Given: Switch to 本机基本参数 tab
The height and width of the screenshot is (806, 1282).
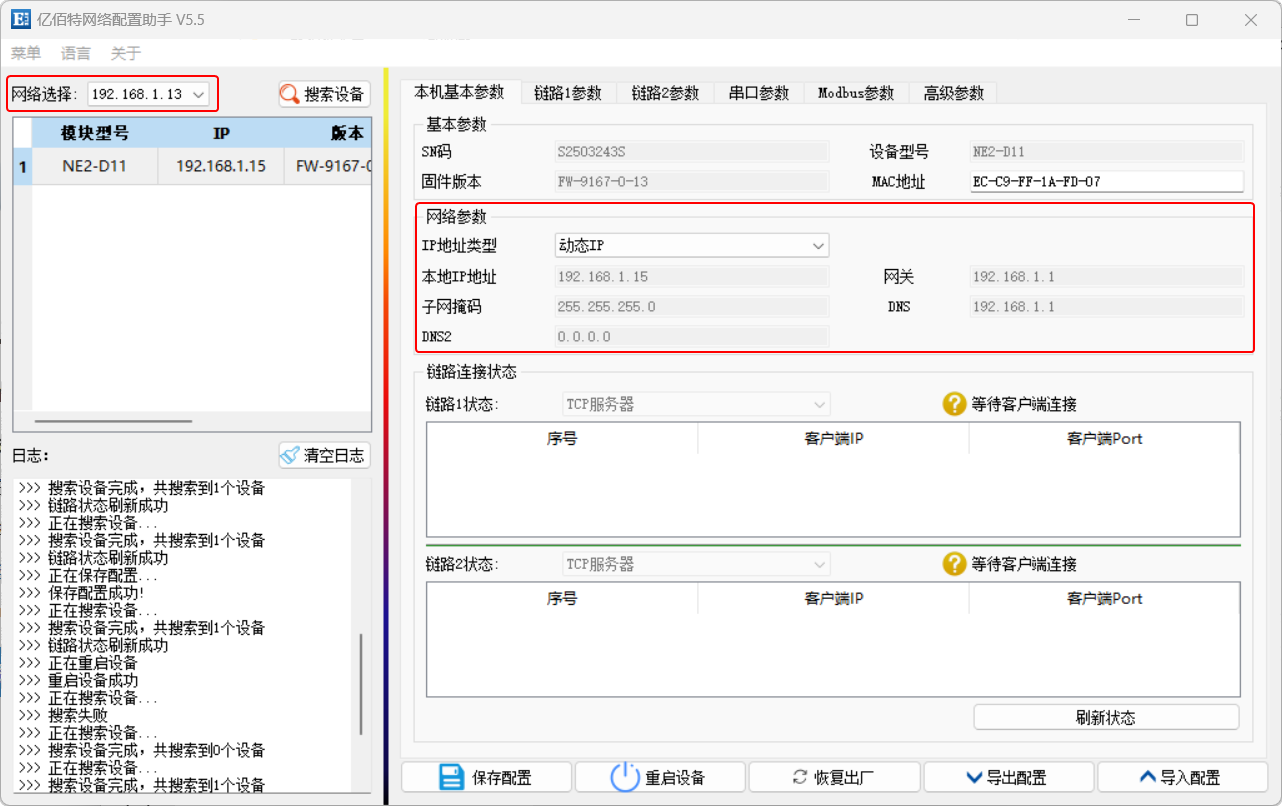Looking at the screenshot, I should [460, 92].
